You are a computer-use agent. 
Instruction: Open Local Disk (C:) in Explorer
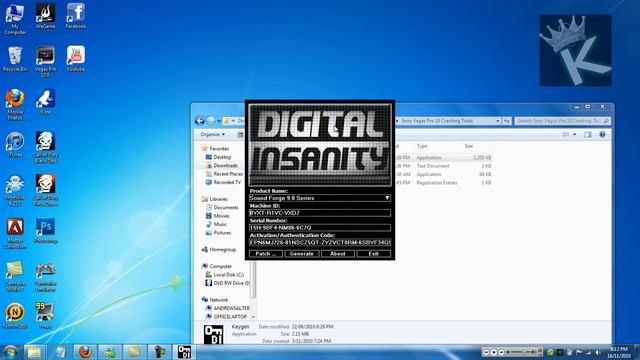click(229, 275)
